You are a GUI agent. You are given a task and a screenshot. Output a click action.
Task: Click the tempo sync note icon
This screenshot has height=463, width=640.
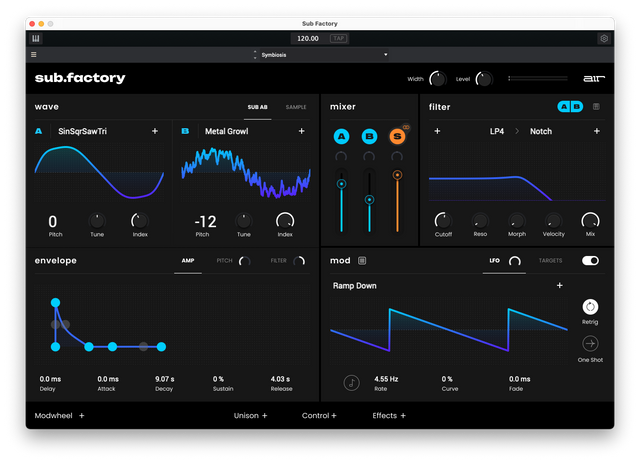pyautogui.click(x=351, y=382)
